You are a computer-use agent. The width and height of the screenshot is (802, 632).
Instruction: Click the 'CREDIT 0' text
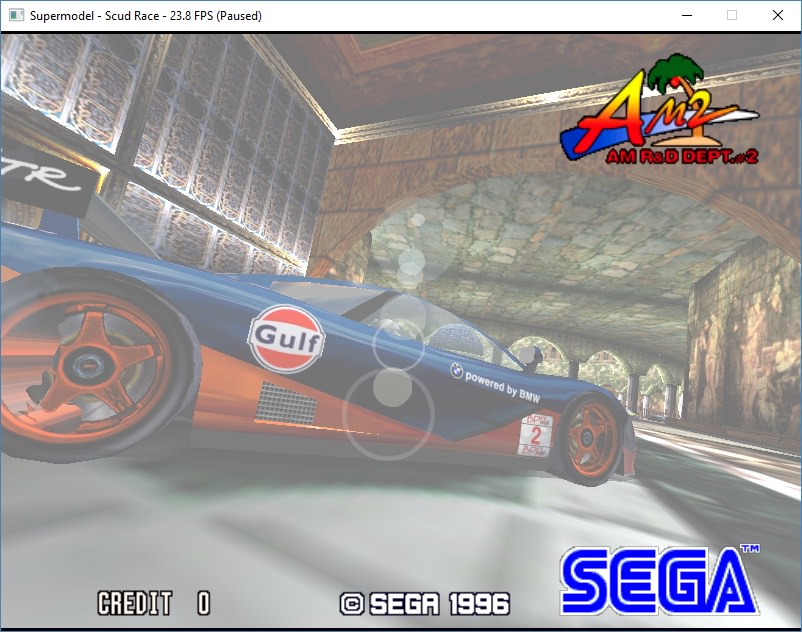(153, 603)
